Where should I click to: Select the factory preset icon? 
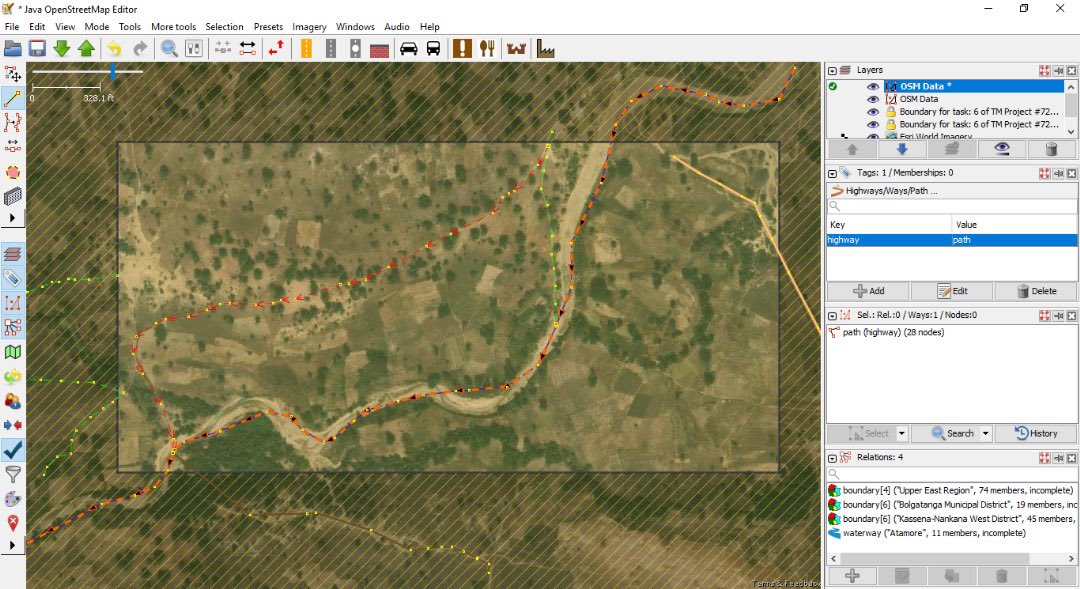point(546,49)
